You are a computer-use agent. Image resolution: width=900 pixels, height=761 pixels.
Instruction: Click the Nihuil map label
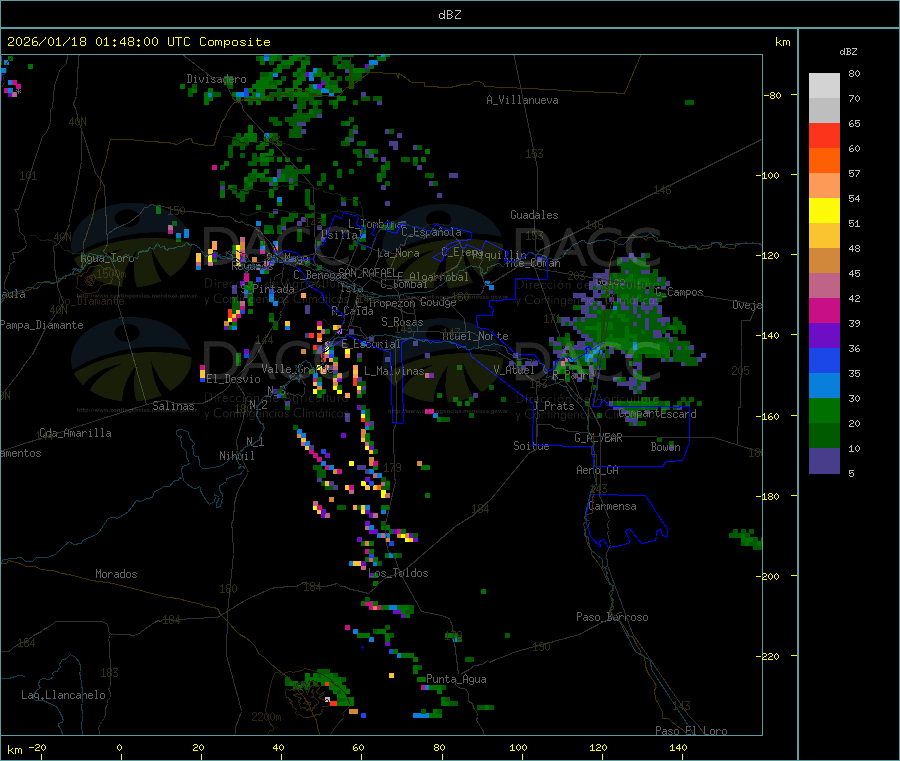click(237, 456)
